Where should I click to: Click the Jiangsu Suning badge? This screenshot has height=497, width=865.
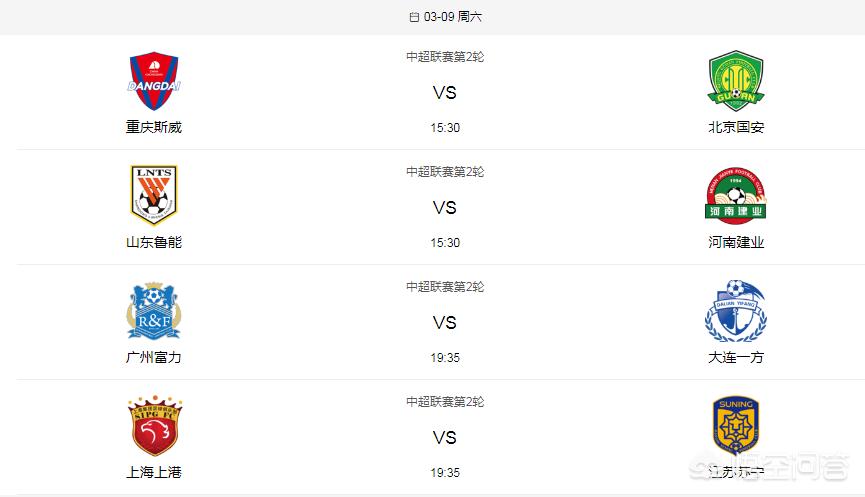point(736,425)
